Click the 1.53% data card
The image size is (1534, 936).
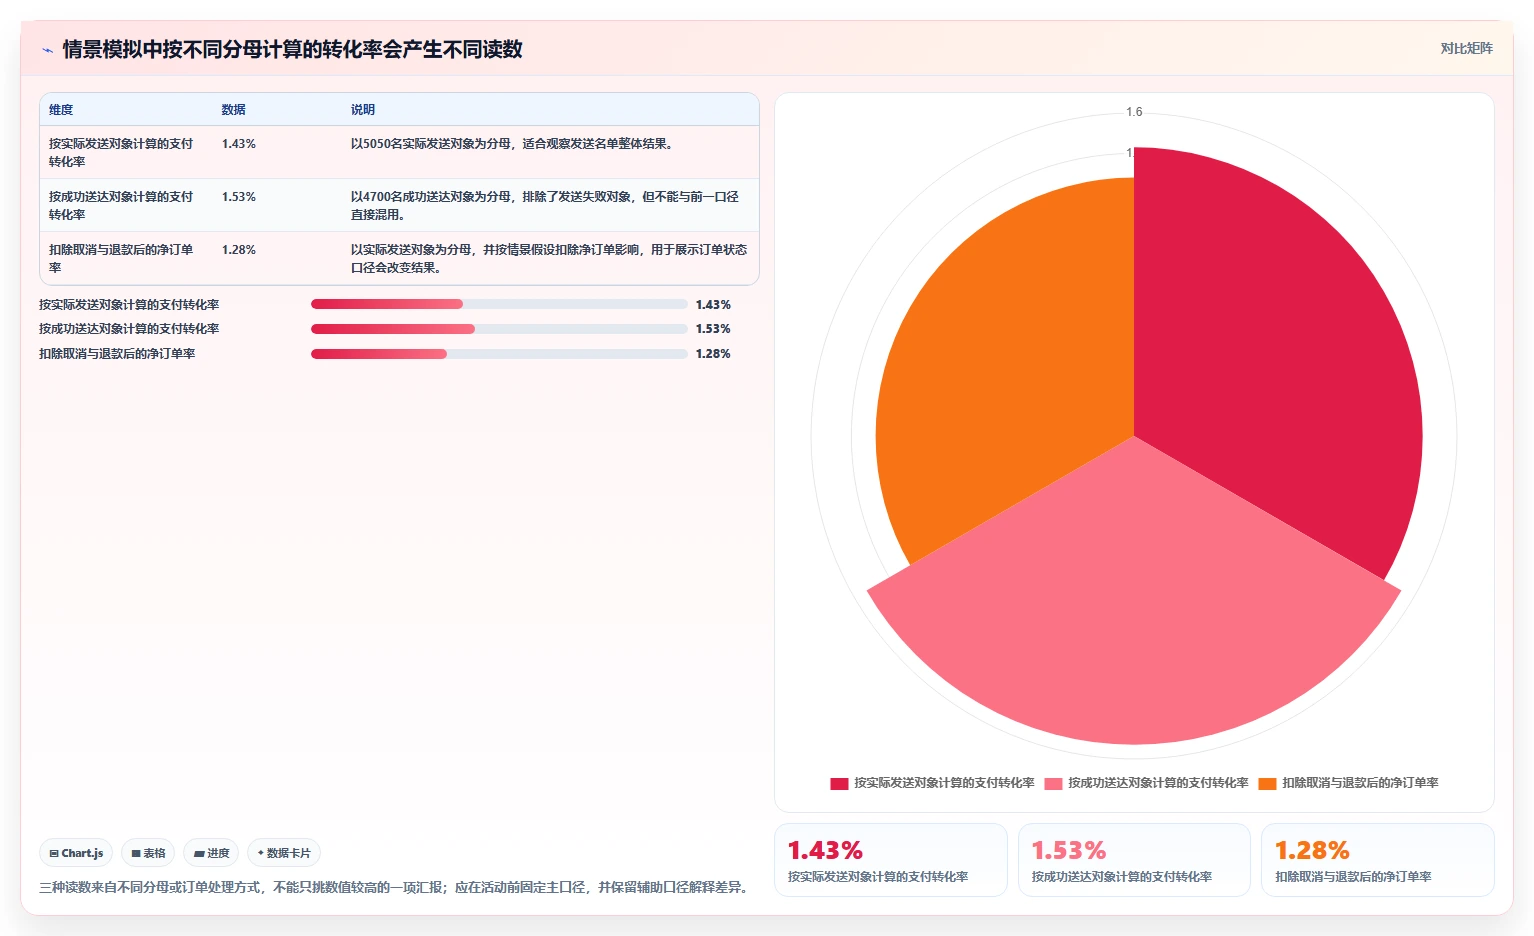tap(1134, 860)
